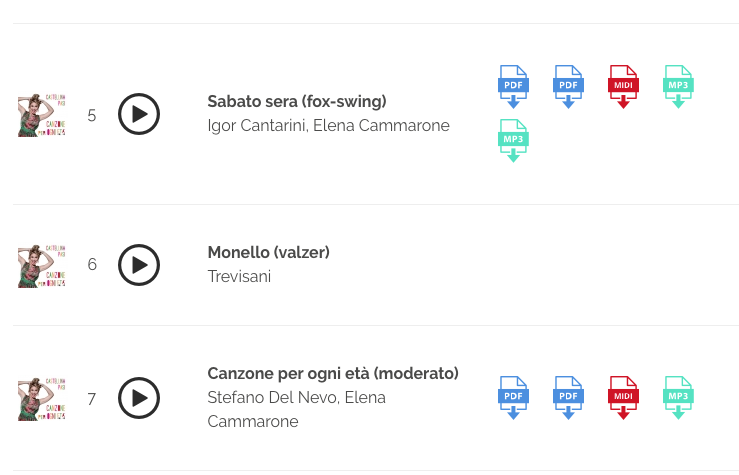The width and height of the screenshot is (739, 475).
Task: Download MIDI file for Sabato sera
Action: [623, 87]
